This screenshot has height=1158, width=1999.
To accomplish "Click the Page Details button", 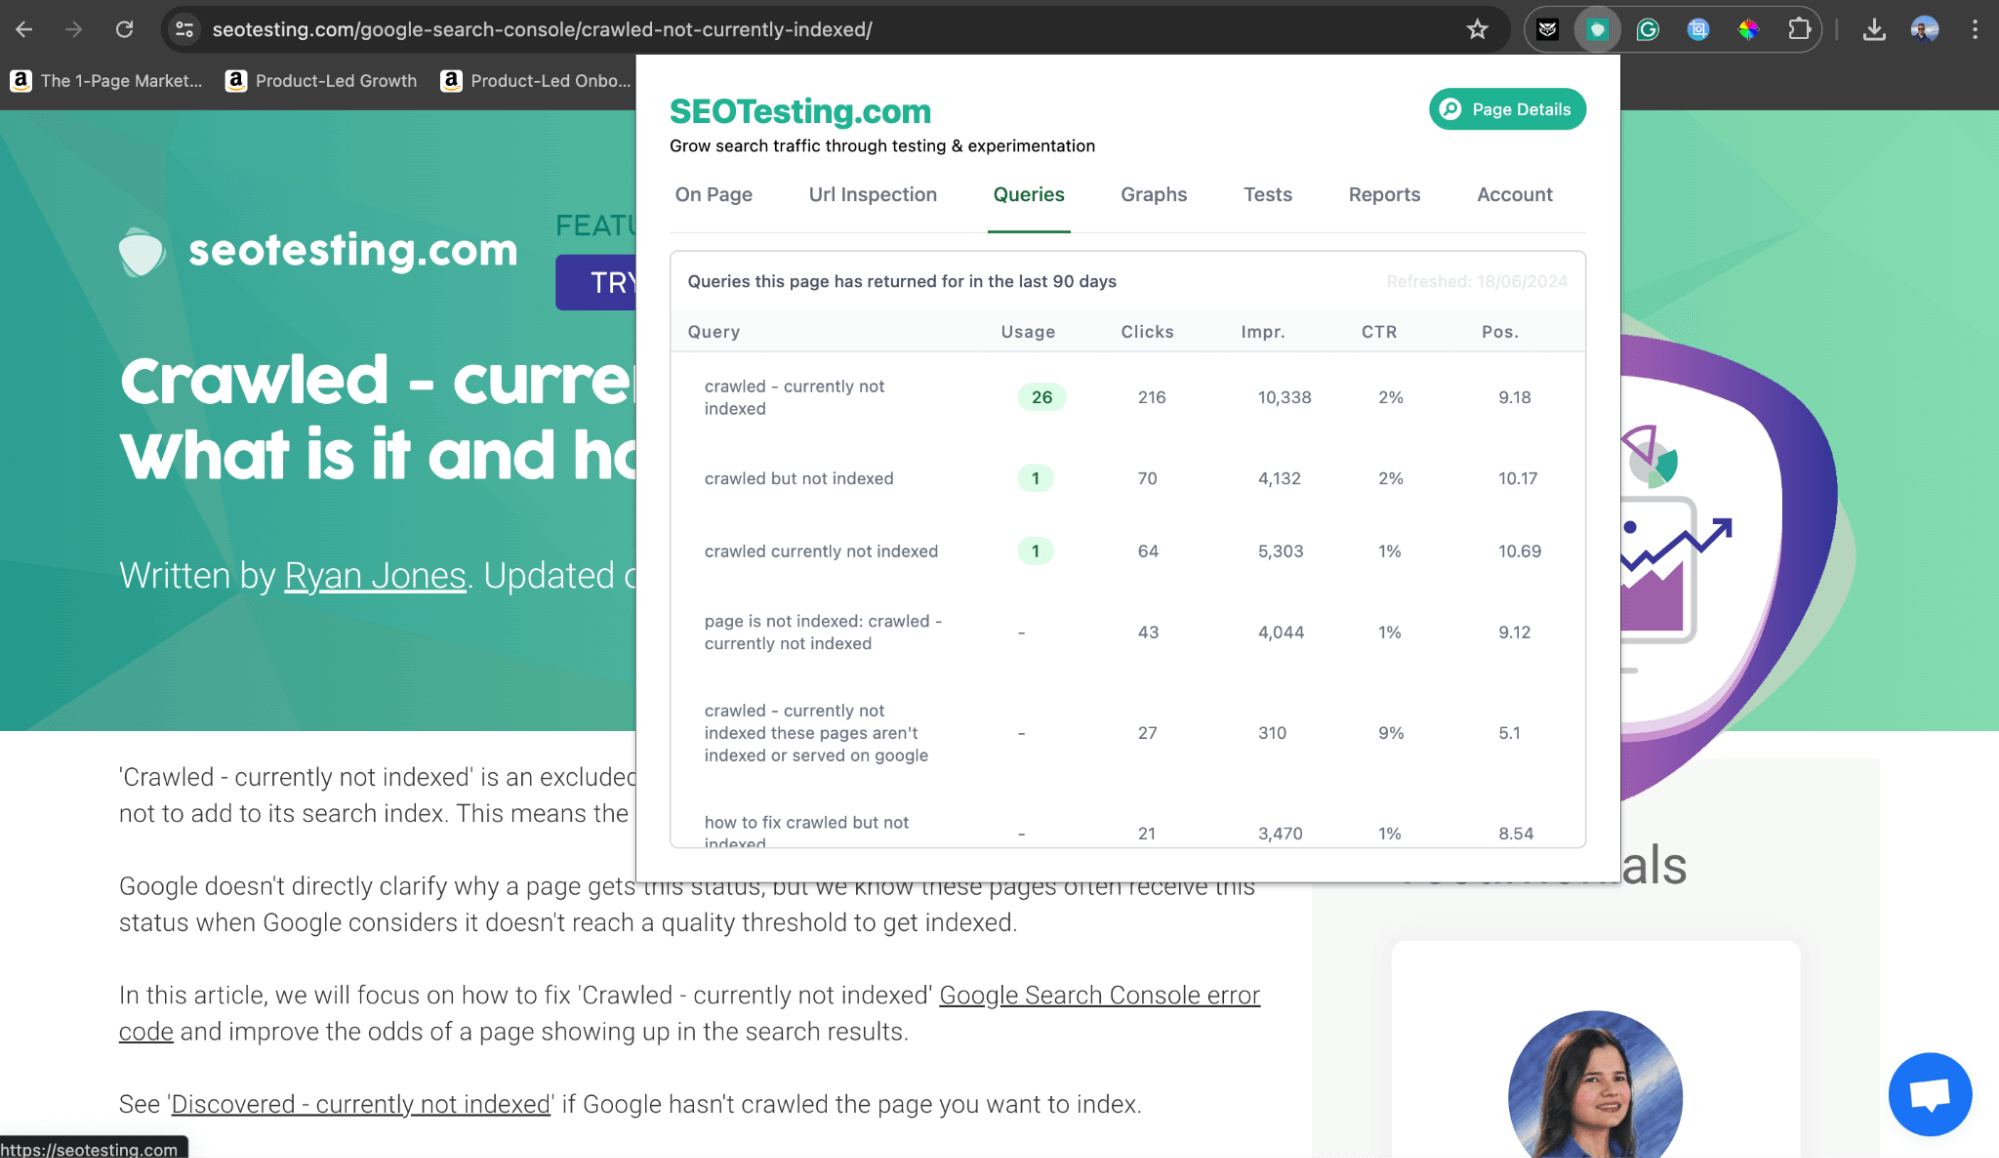I will click(x=1507, y=109).
